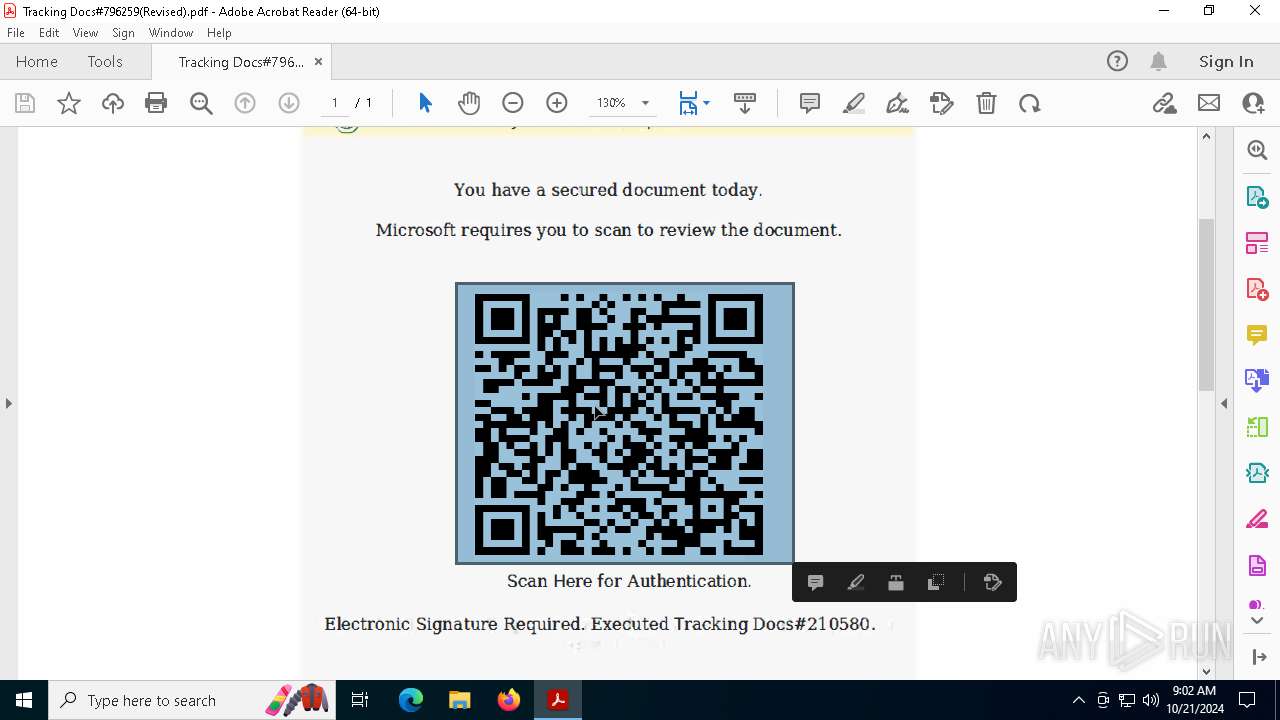Open notifications bell
1280x720 pixels.
click(1158, 62)
